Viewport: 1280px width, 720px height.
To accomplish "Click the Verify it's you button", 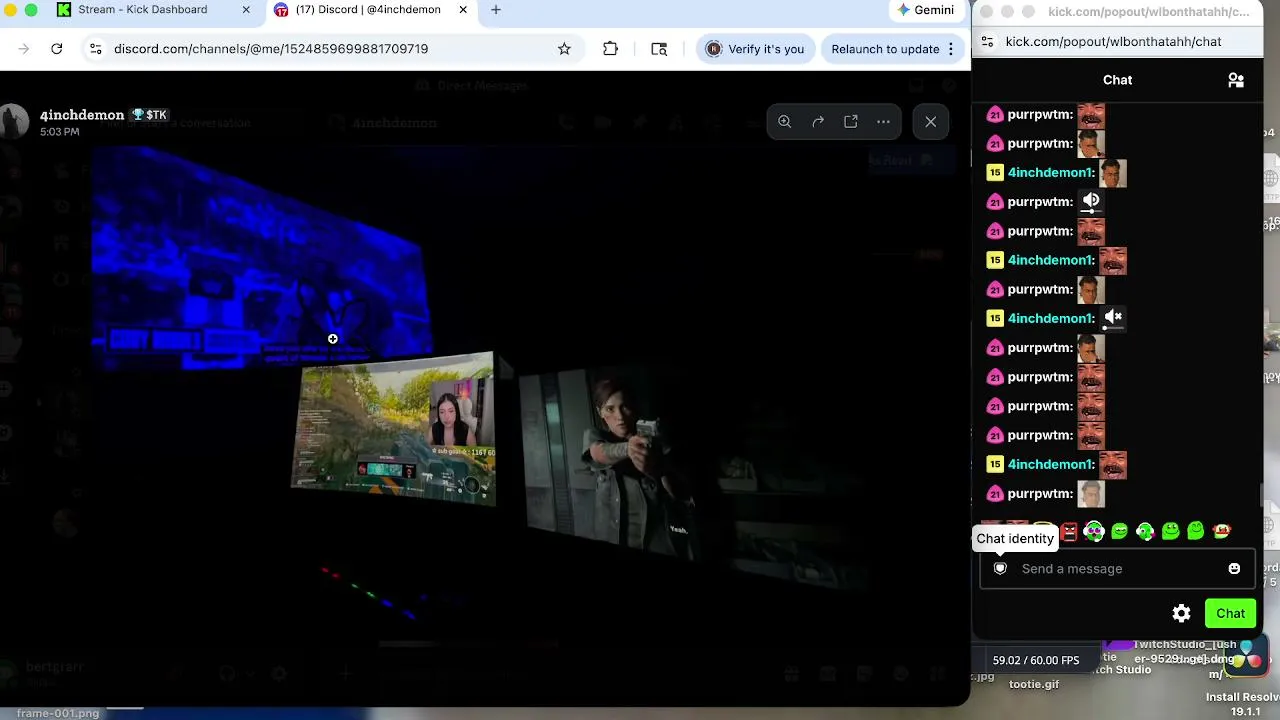I will pos(755,49).
